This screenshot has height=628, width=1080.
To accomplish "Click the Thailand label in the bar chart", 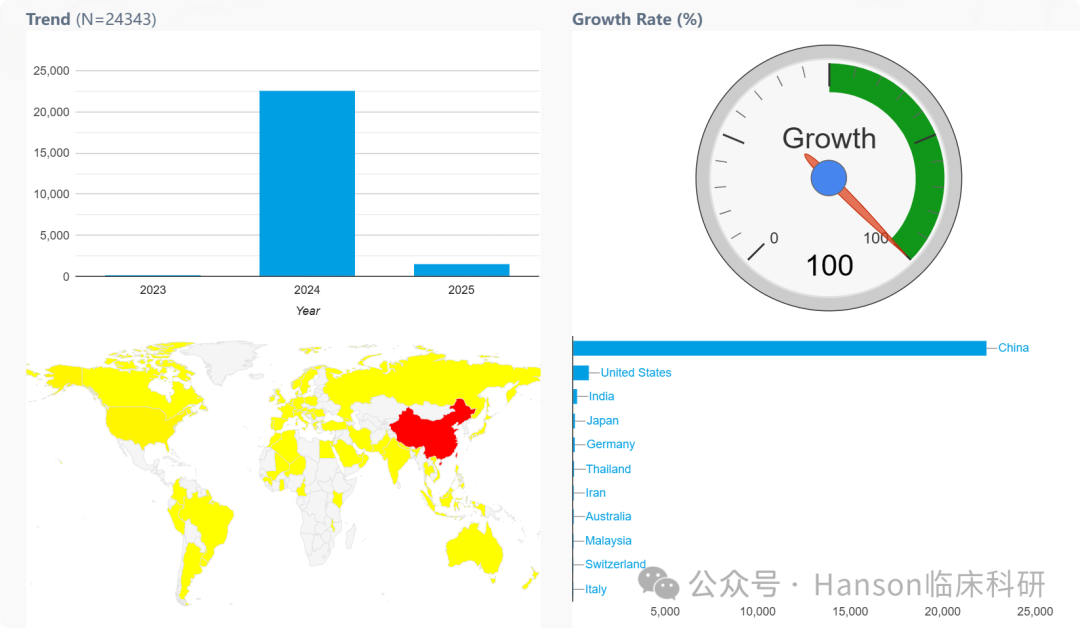I will coord(608,469).
